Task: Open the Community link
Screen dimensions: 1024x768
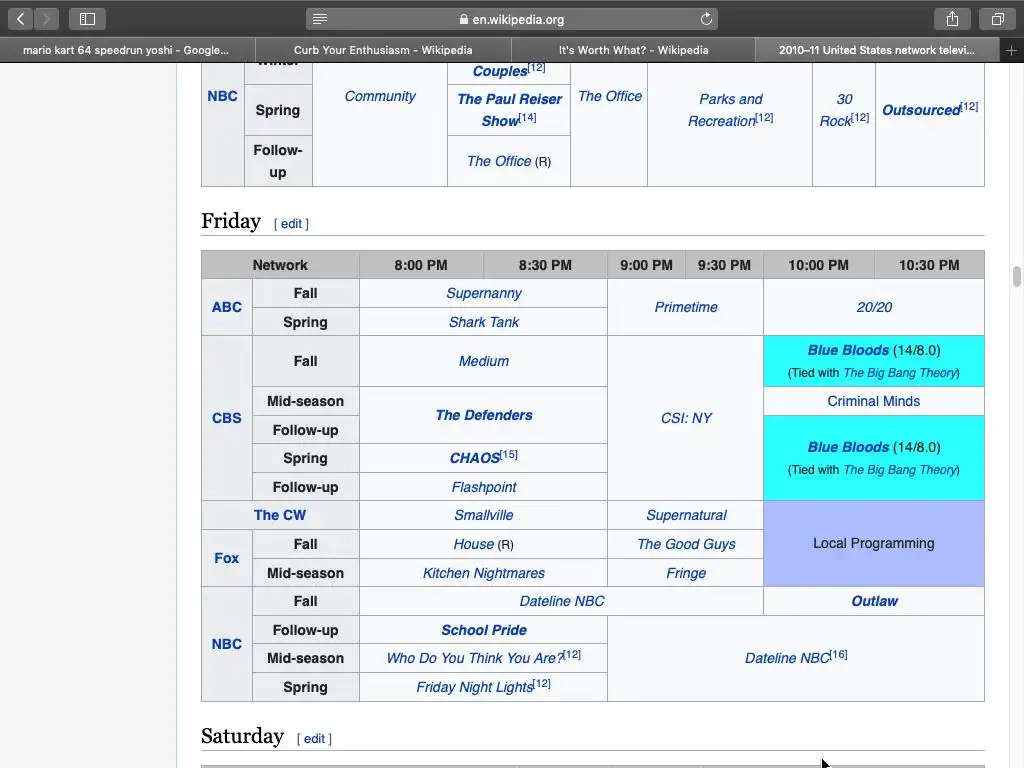Action: click(x=380, y=96)
